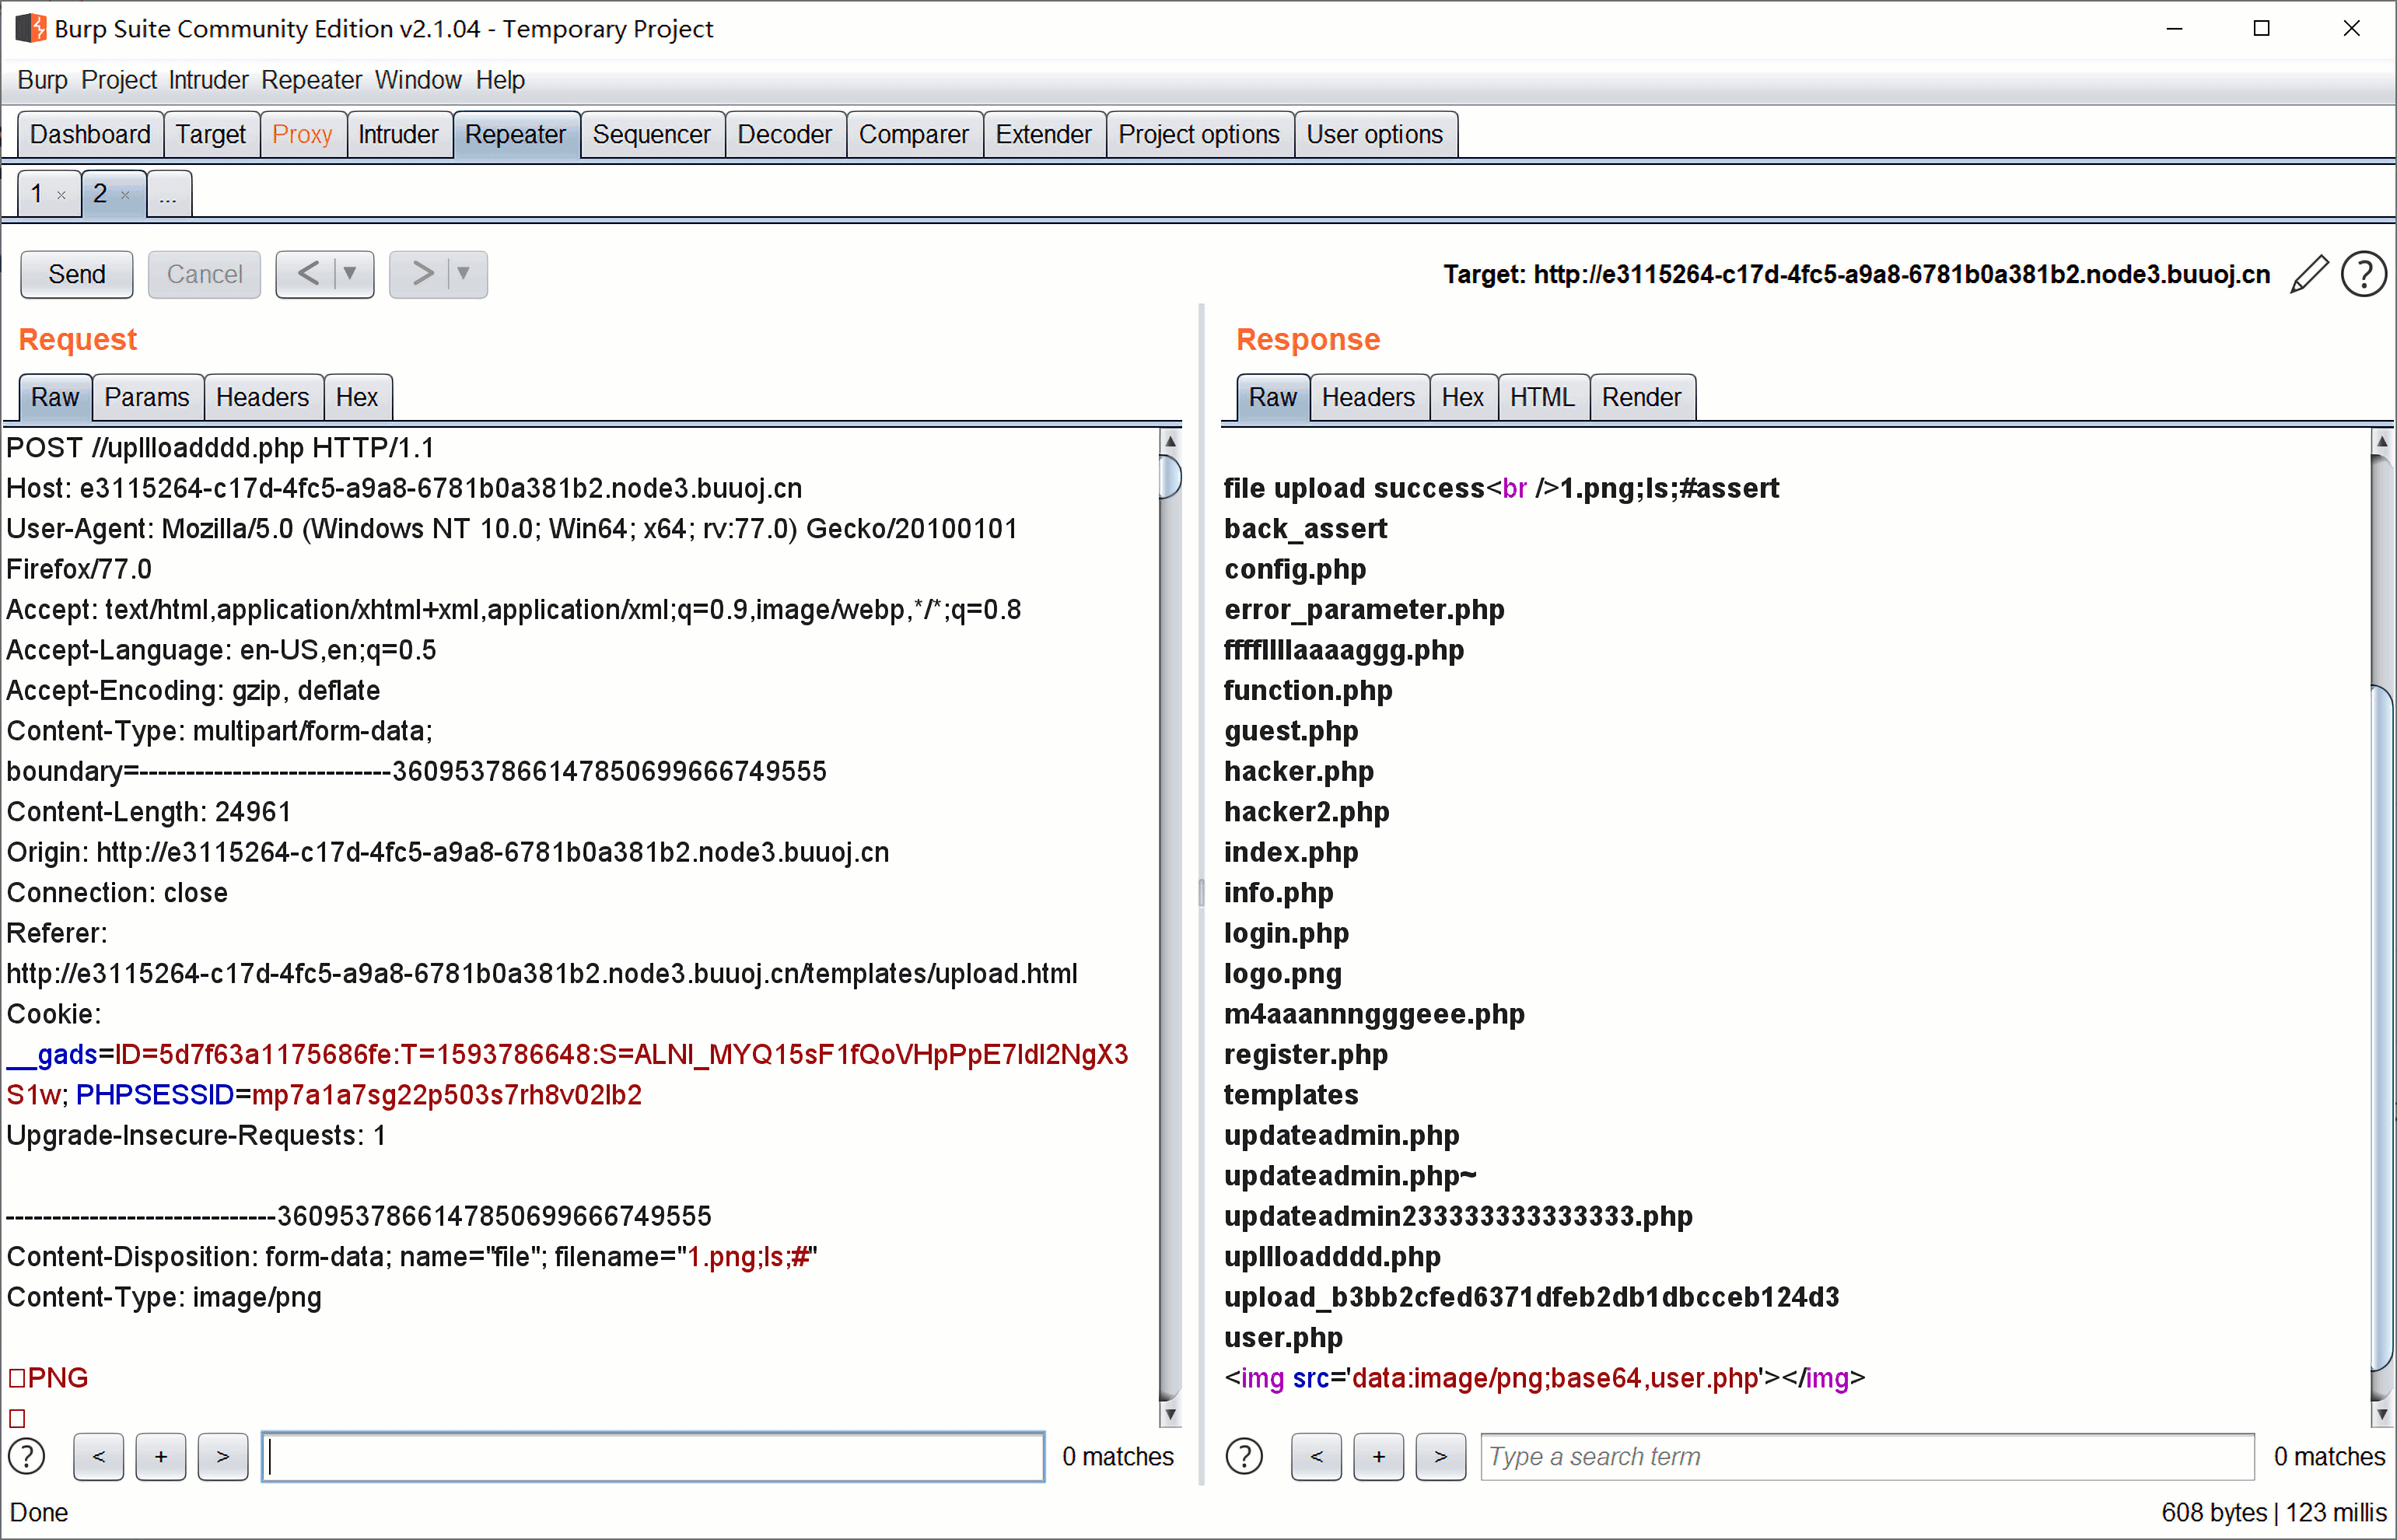Go back to previous request in history
This screenshot has height=1540, width=2397.
click(x=308, y=274)
